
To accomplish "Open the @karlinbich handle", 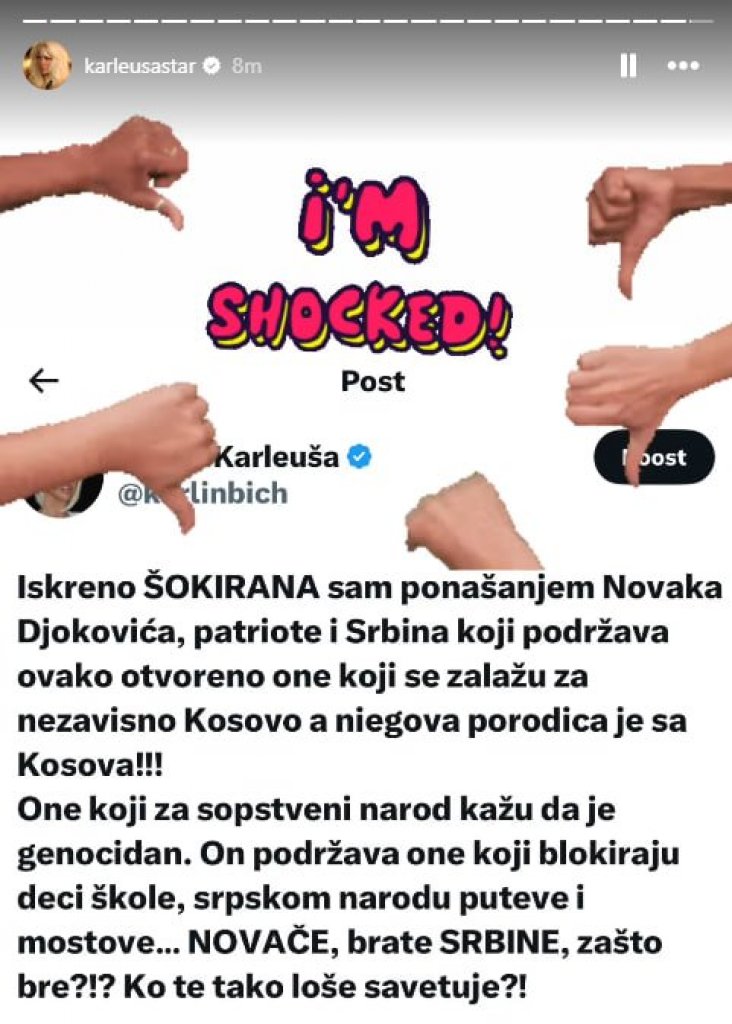I will (x=202, y=493).
